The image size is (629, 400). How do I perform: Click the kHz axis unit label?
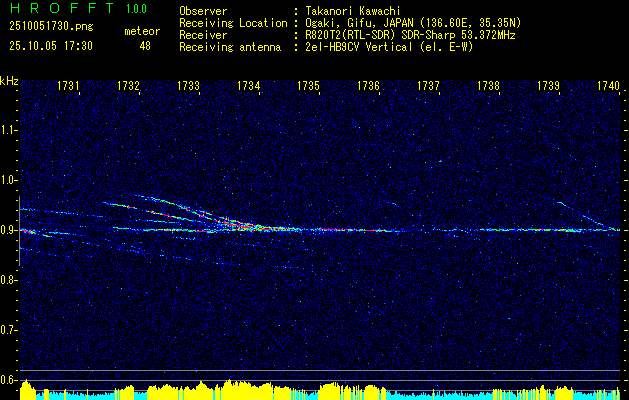click(9, 81)
